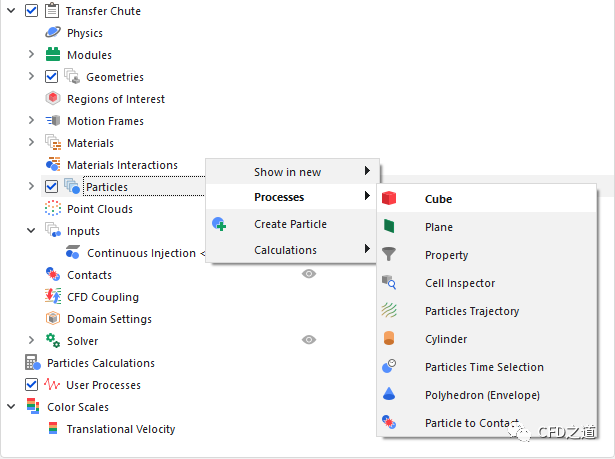
Task: Uncheck the Transfer Chute checkbox
Action: click(x=31, y=11)
